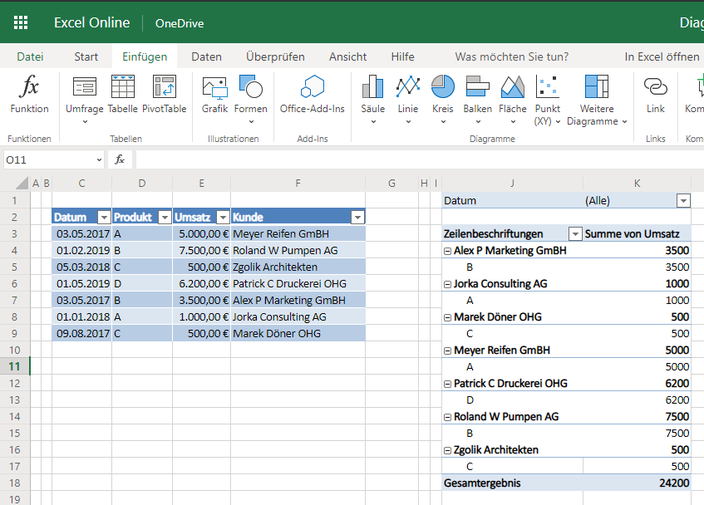
Task: Insert a Link with the chain icon
Action: pyautogui.click(x=656, y=94)
